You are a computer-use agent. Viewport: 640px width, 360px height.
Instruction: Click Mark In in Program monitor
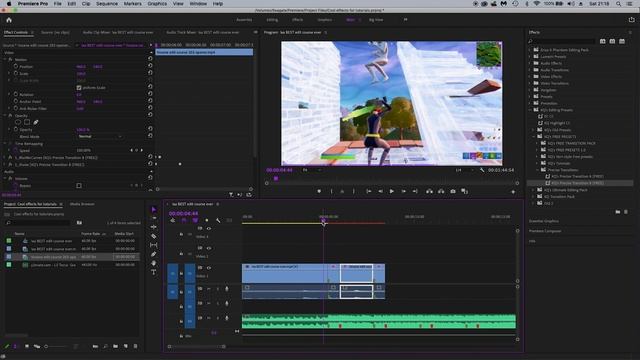[331, 191]
